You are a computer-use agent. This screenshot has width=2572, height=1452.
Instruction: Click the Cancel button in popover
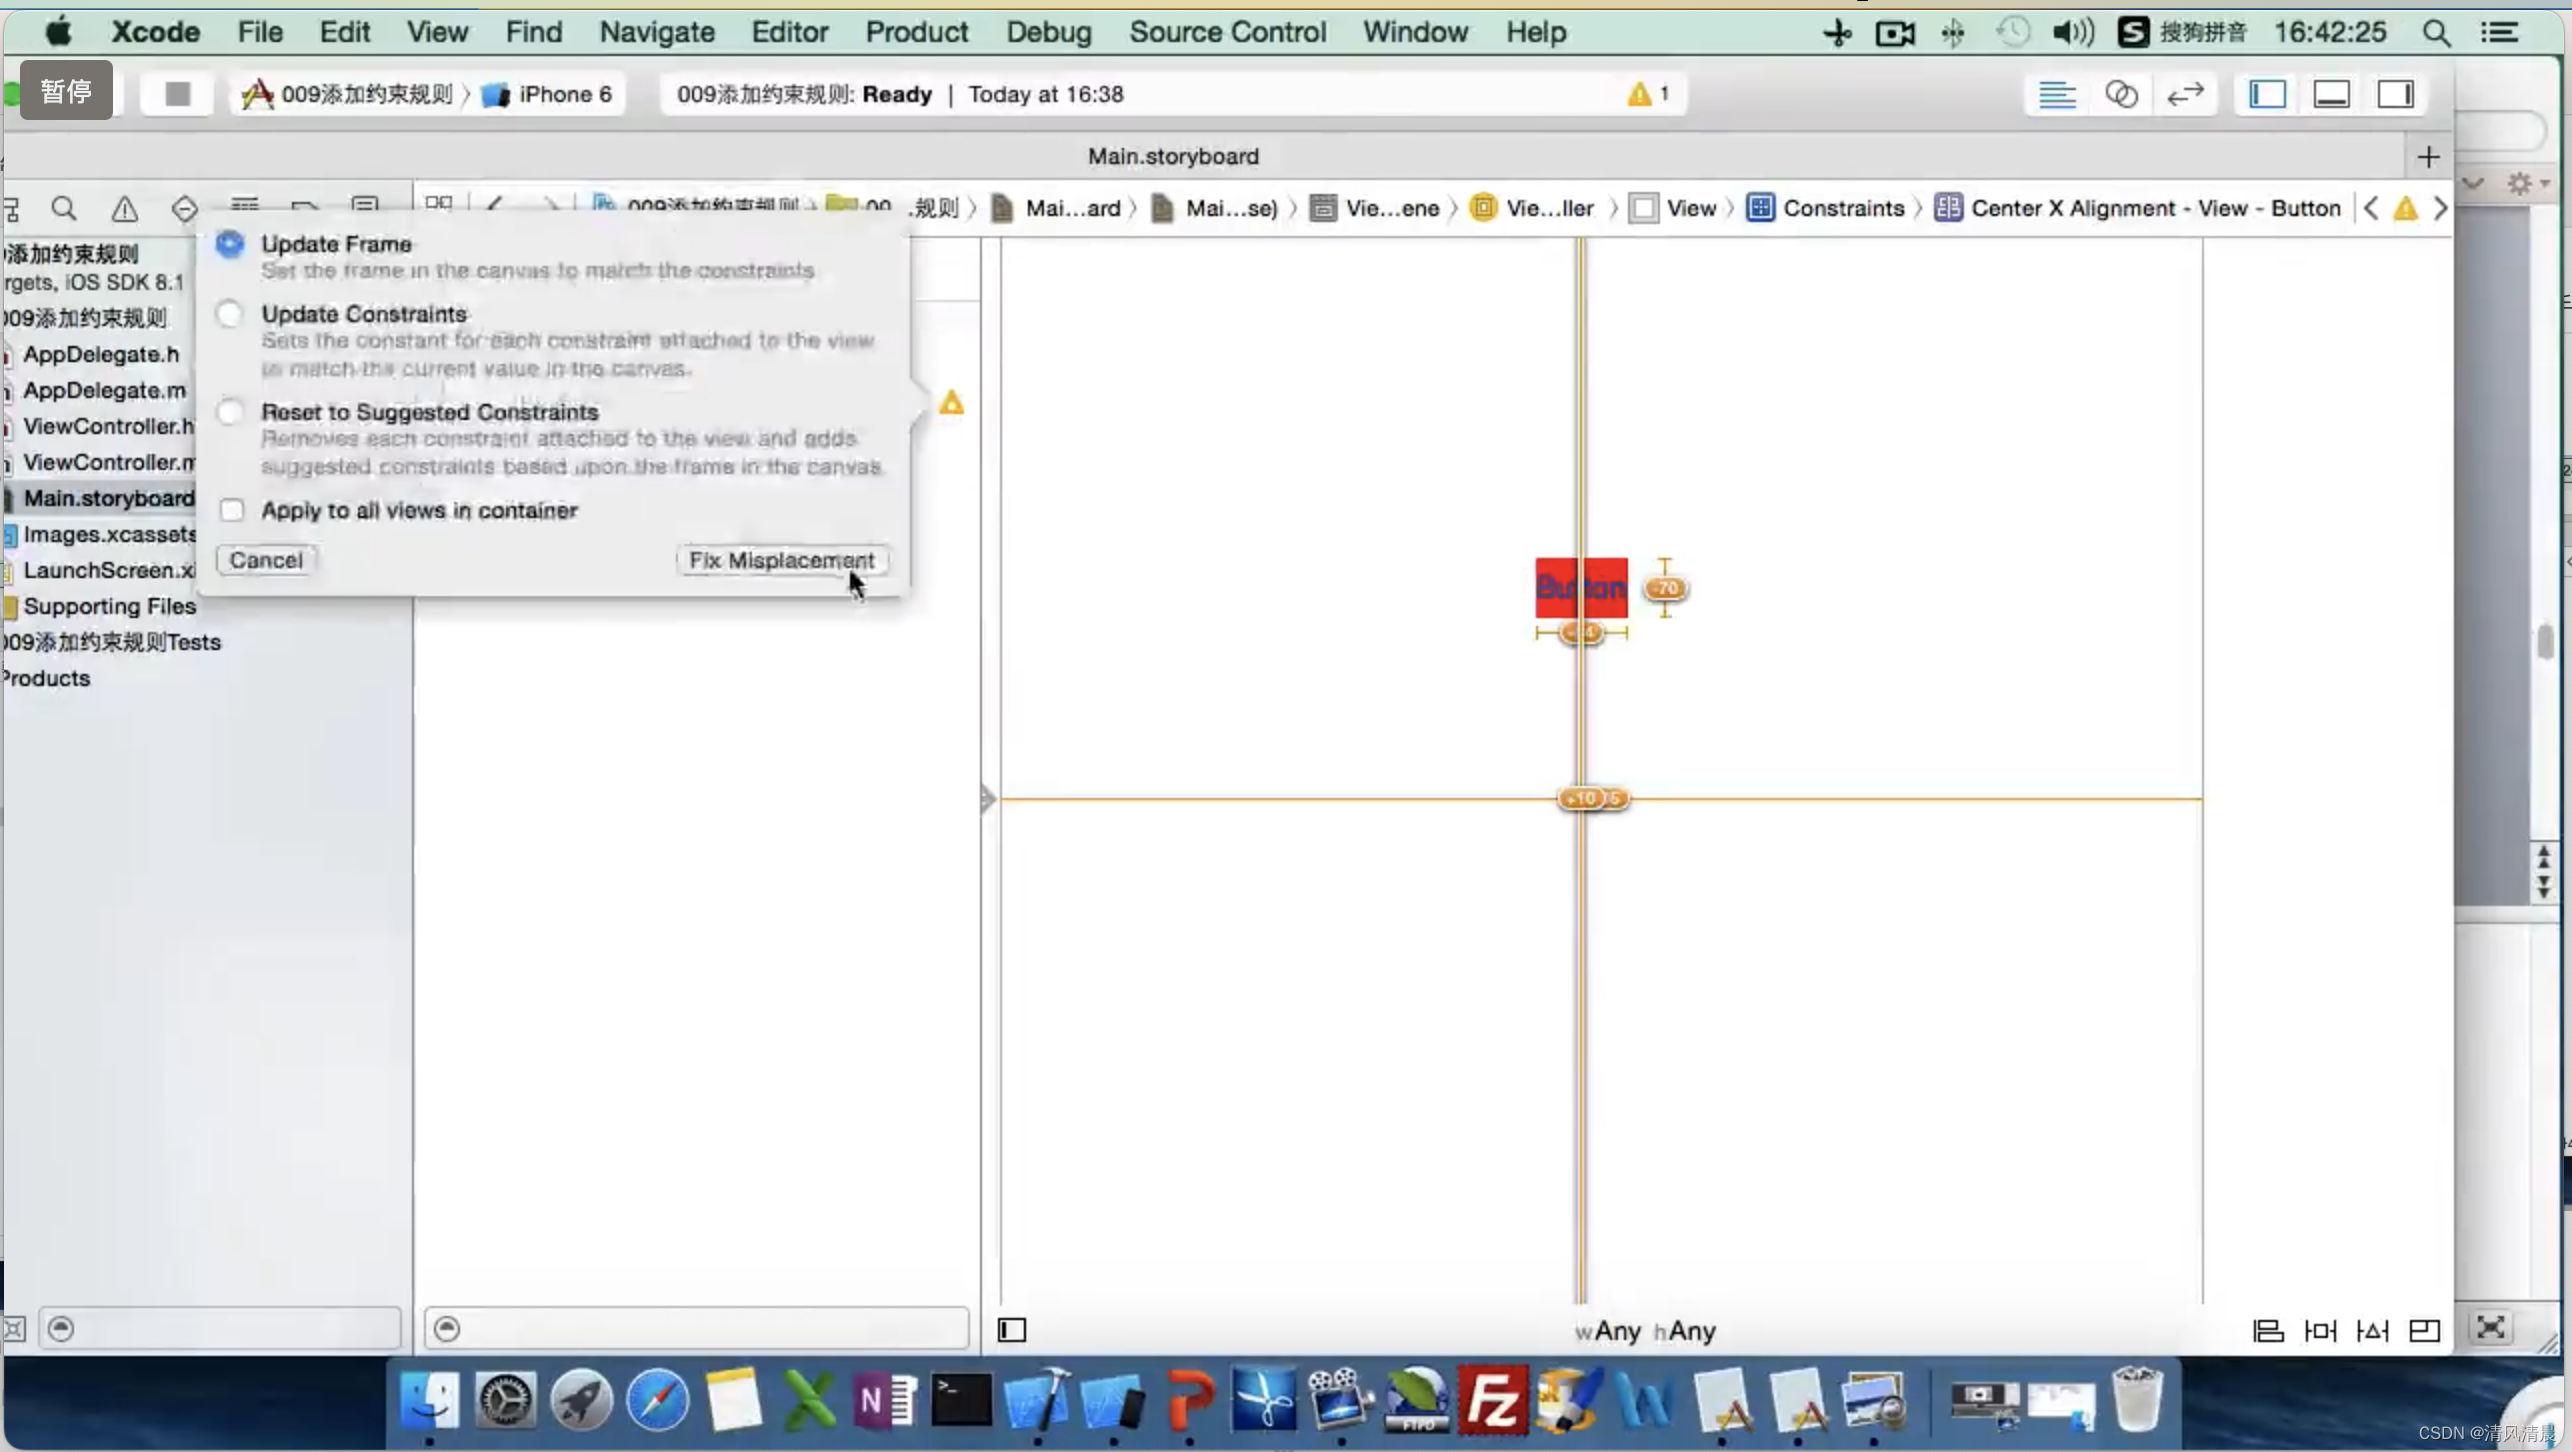click(x=266, y=560)
